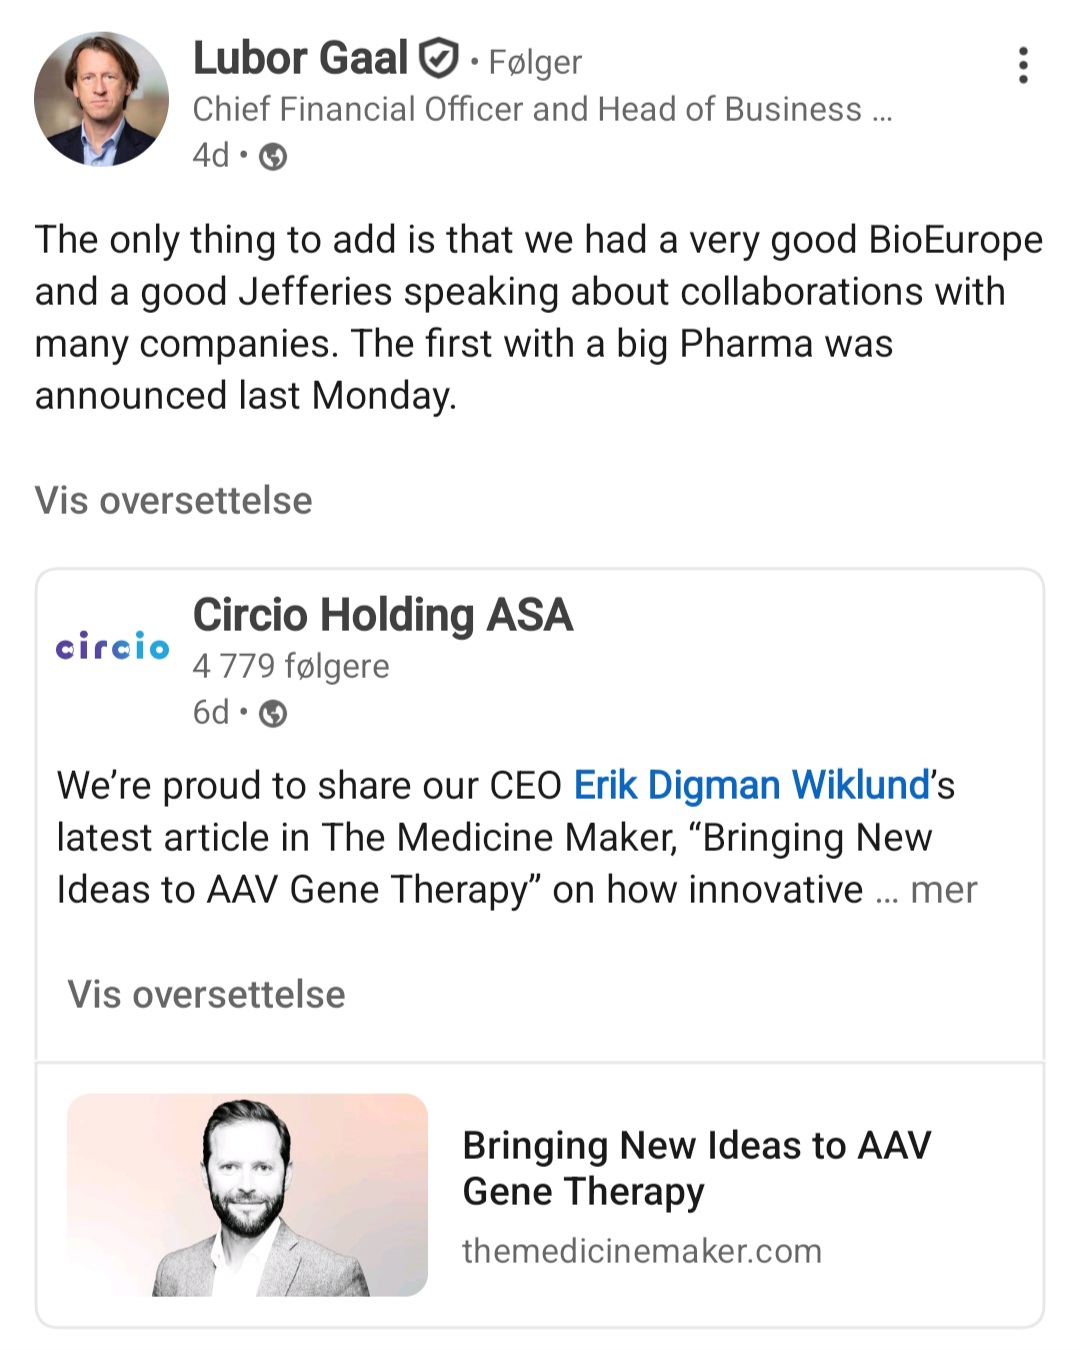Open the Erik Digman Wiklund profile link
The height and width of the screenshot is (1350, 1080).
(752, 786)
